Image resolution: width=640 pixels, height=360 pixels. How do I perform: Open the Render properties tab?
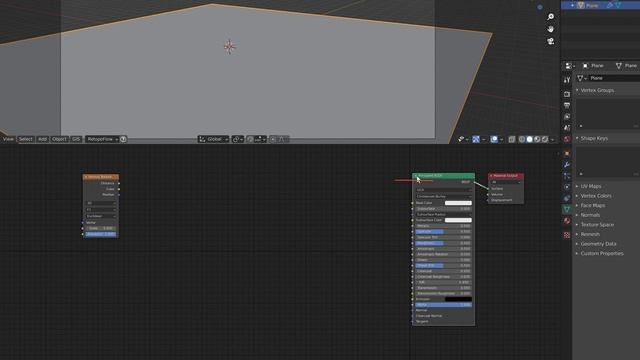tap(567, 94)
